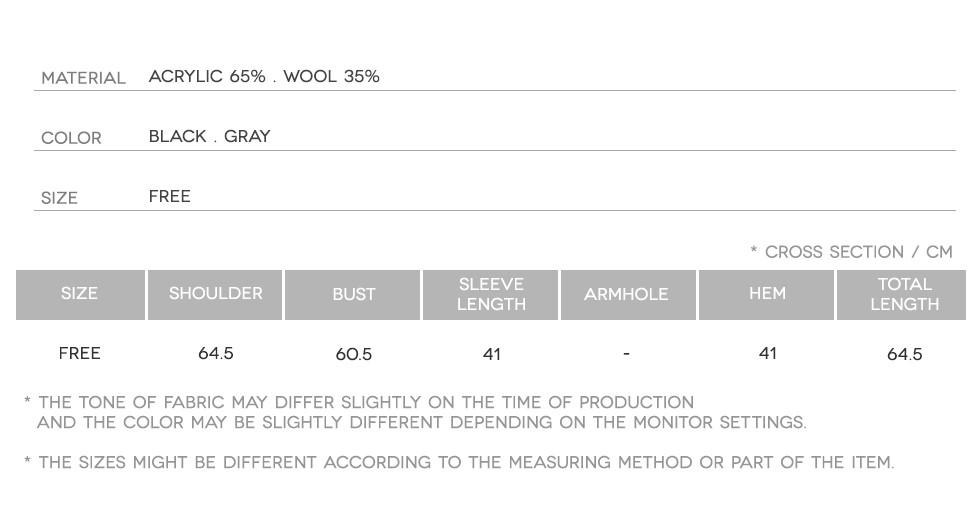Select the ACRYLIC 65% . WOOL 35% text

point(264,77)
